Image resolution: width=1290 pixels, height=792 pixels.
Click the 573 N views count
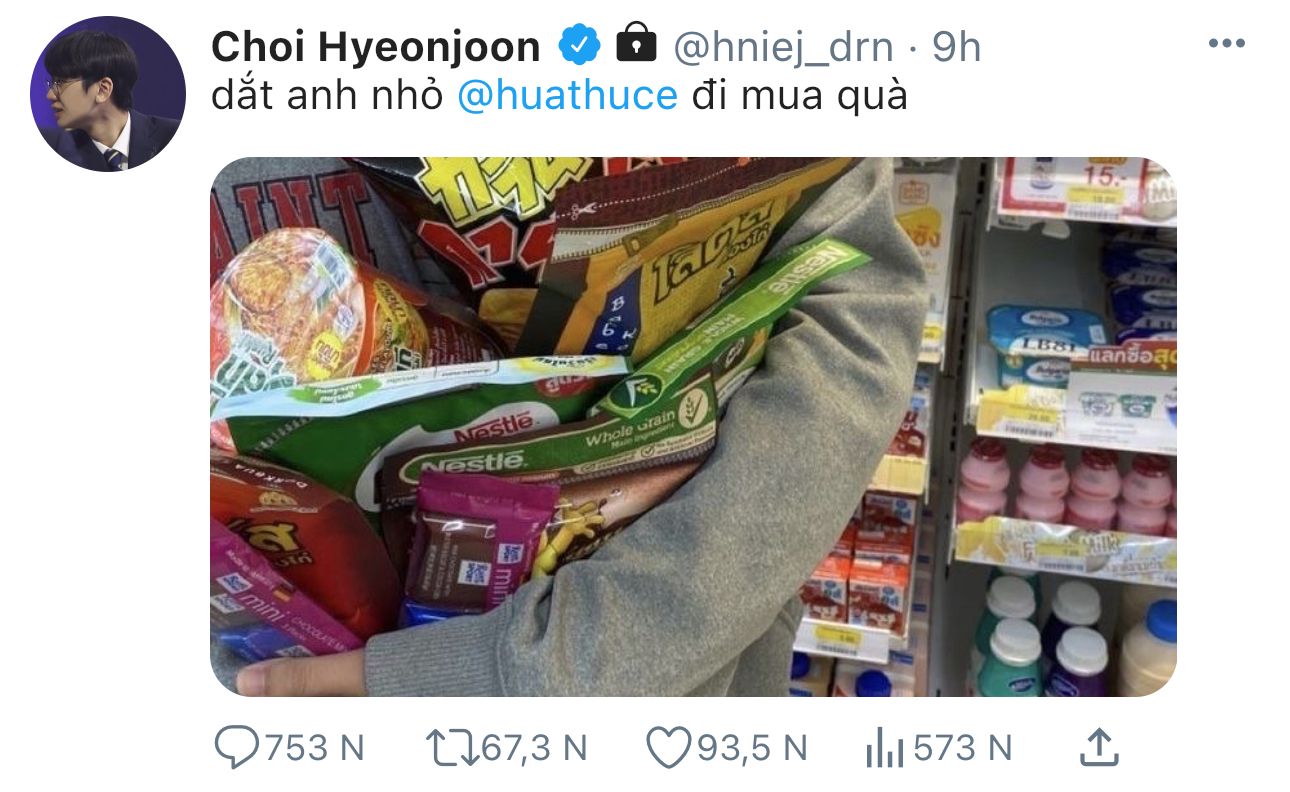click(963, 747)
